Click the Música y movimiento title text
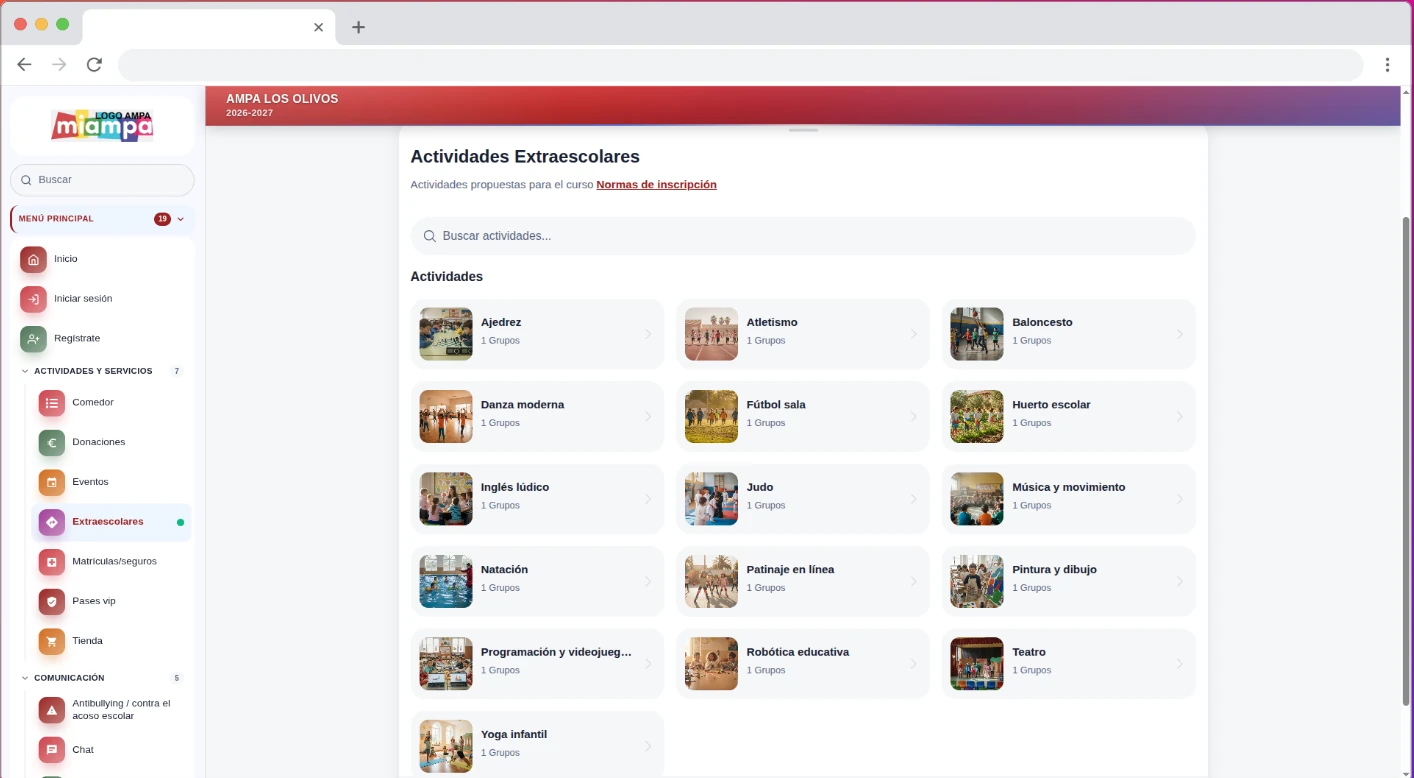The image size is (1414, 778). pos(1069,487)
